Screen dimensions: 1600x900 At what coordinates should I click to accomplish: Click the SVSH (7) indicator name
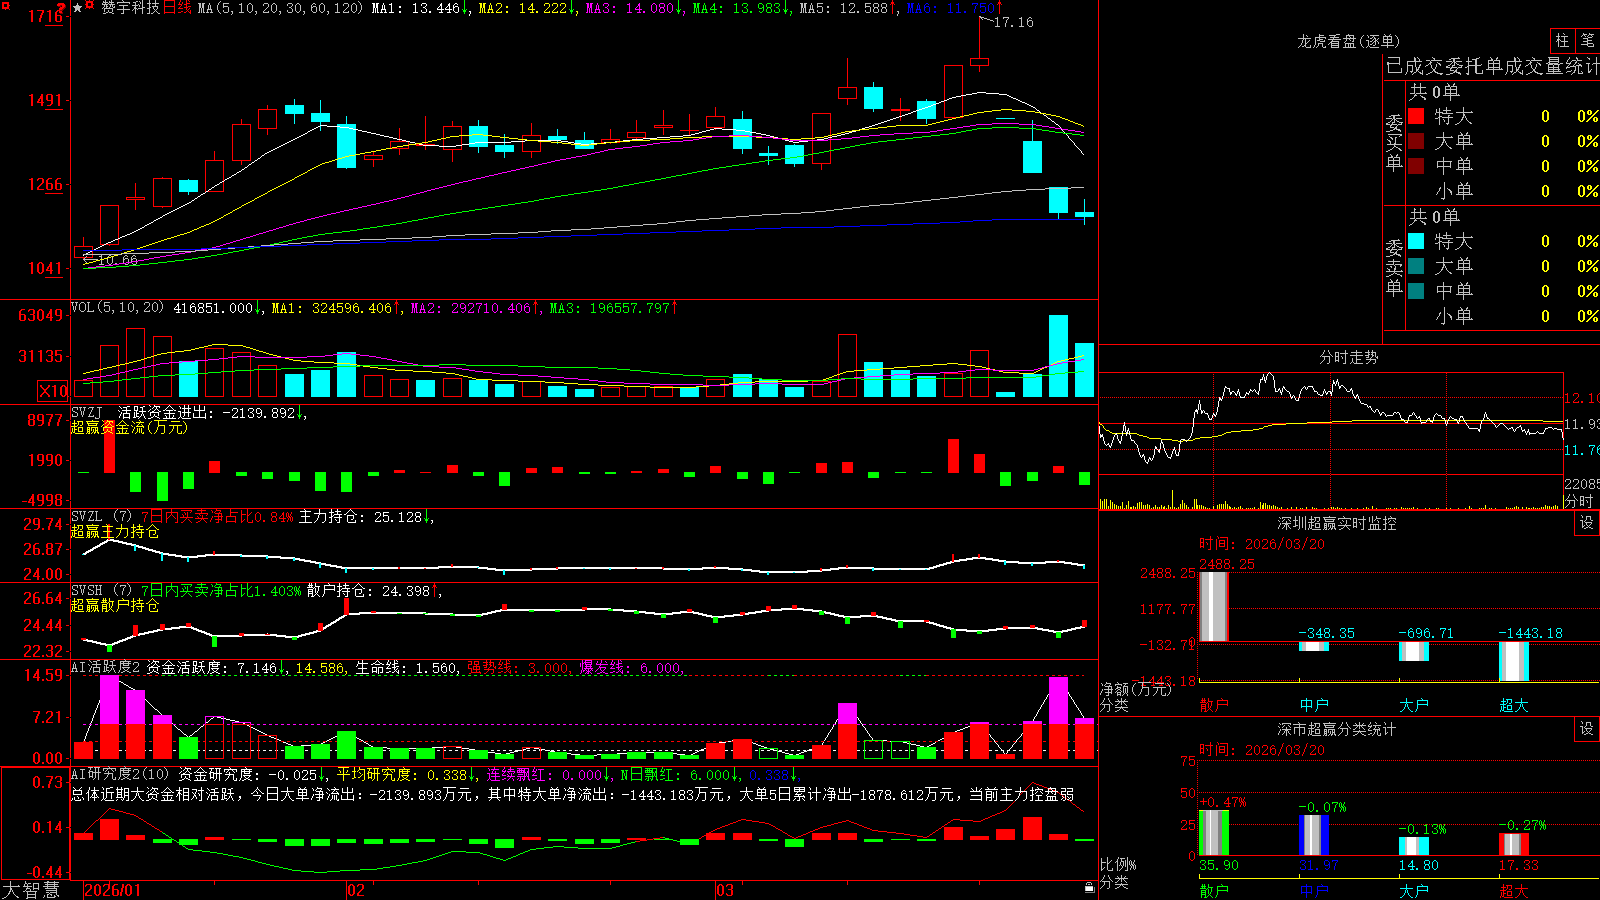click(101, 591)
